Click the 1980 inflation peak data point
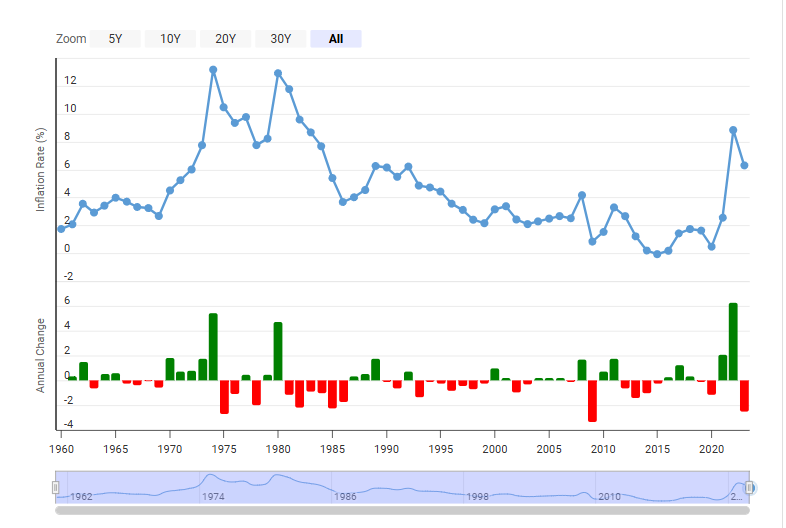 [x=278, y=73]
